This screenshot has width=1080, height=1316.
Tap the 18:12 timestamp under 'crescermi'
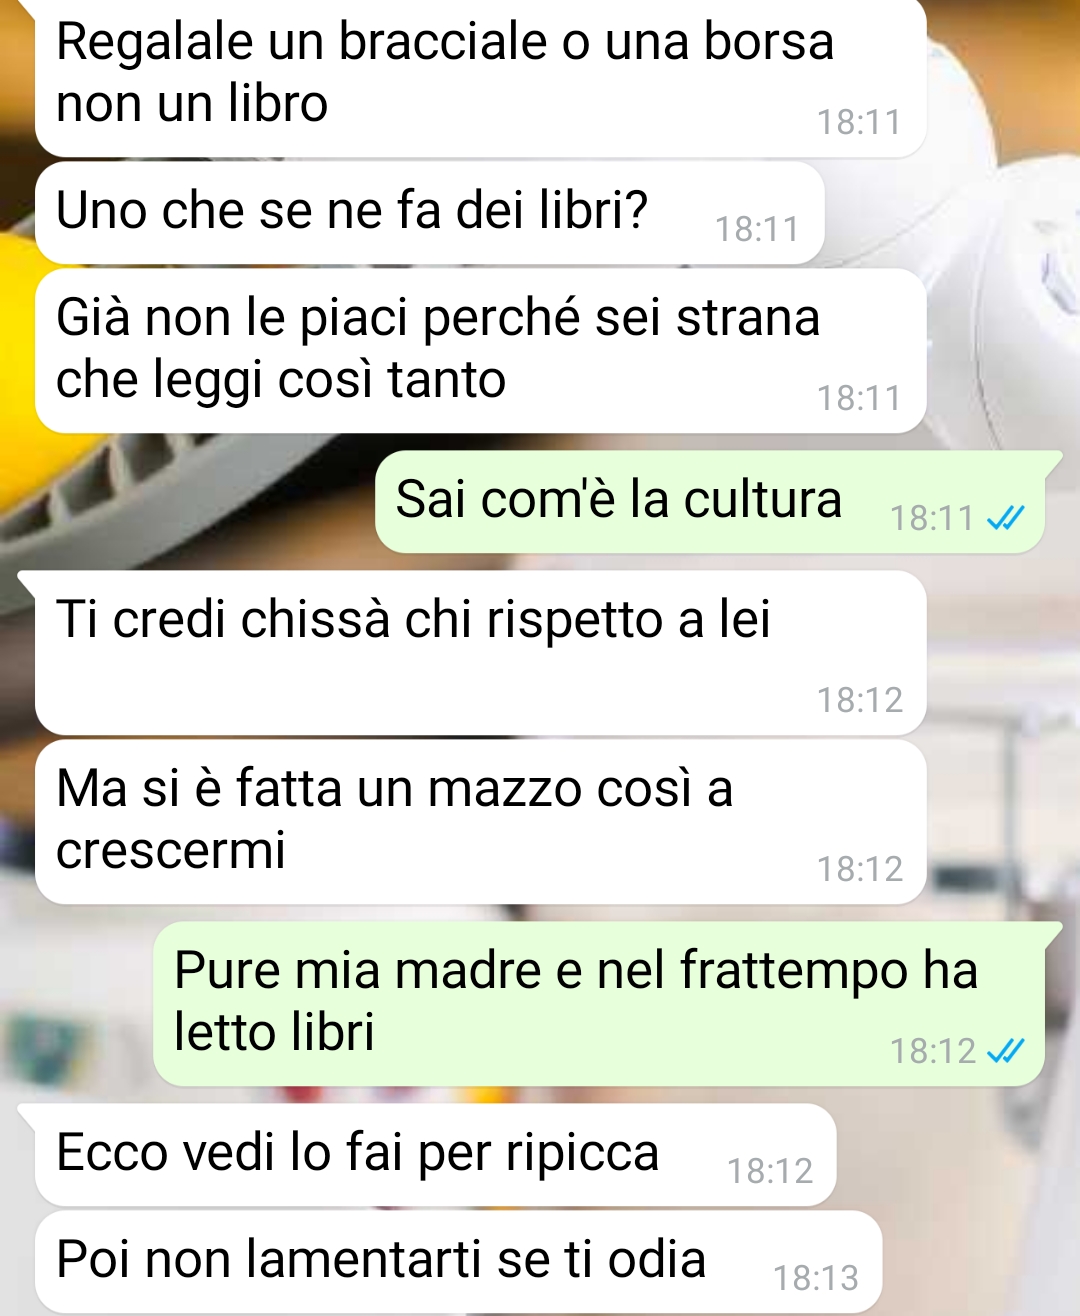(860, 869)
